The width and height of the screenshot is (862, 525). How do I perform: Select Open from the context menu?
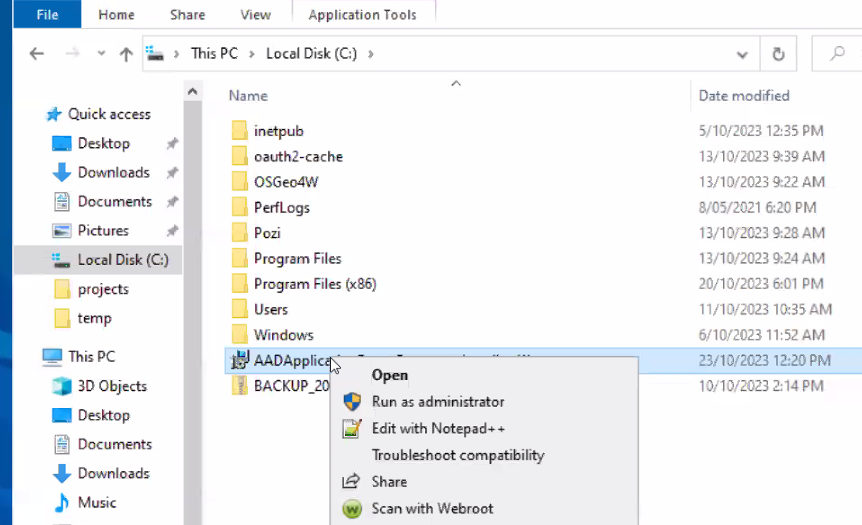[x=390, y=375]
